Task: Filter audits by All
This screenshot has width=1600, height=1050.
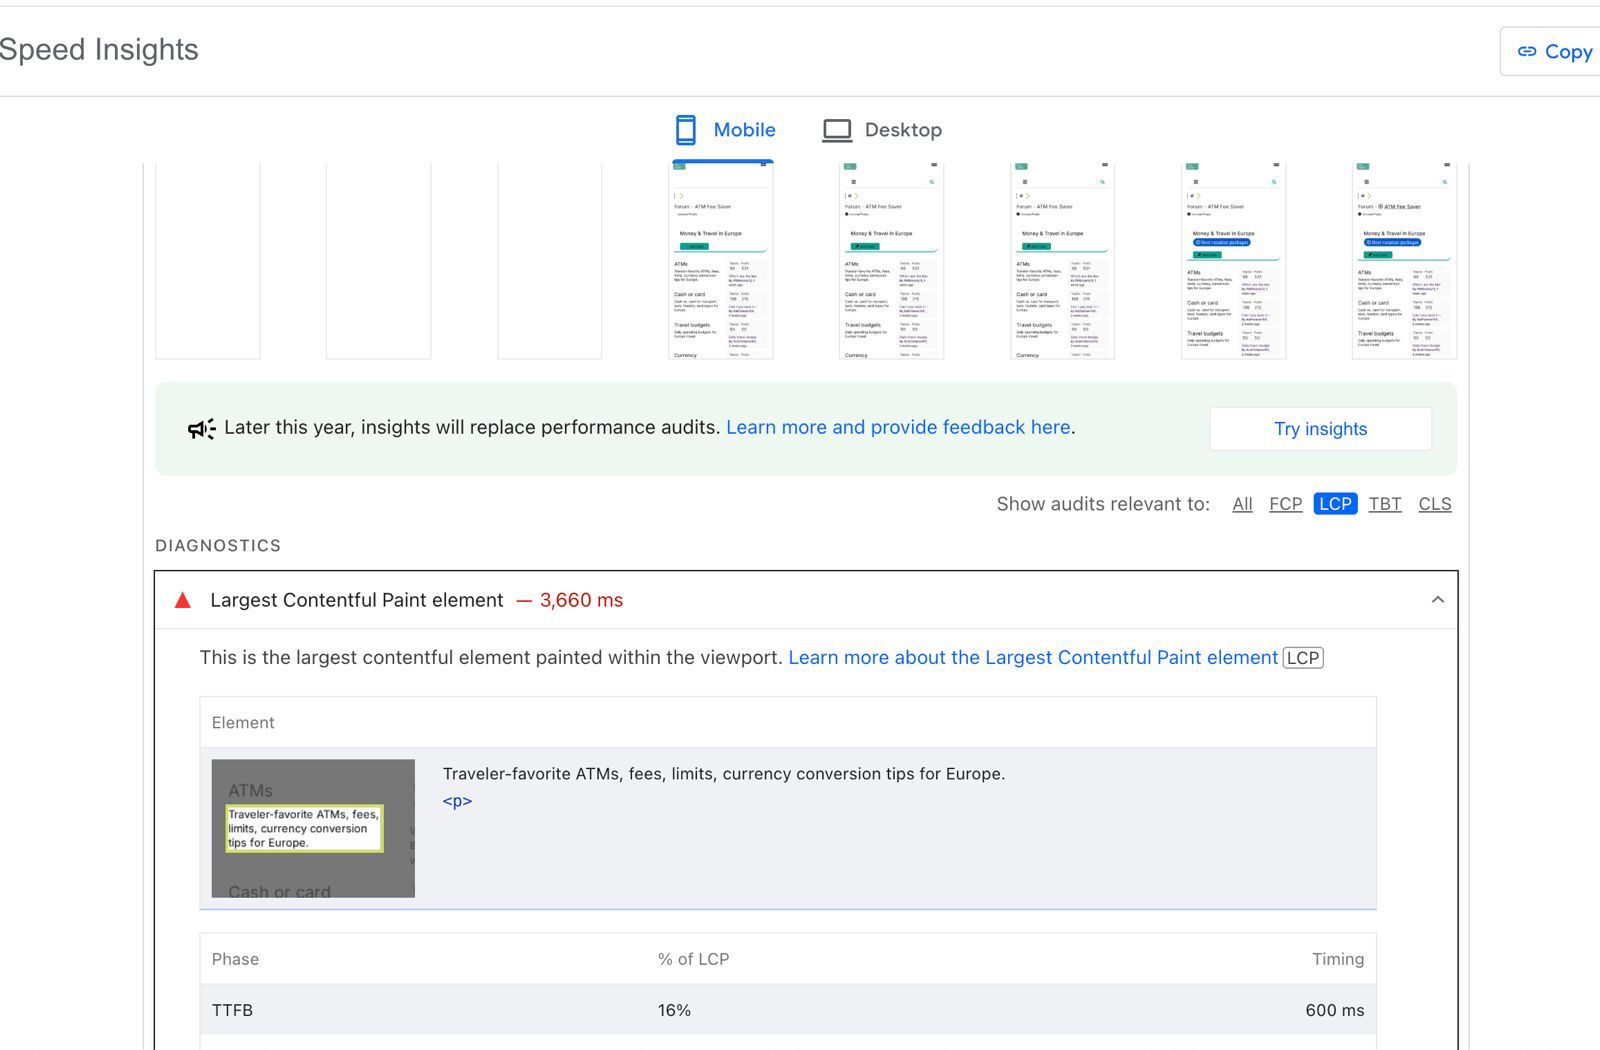Action: point(1242,504)
